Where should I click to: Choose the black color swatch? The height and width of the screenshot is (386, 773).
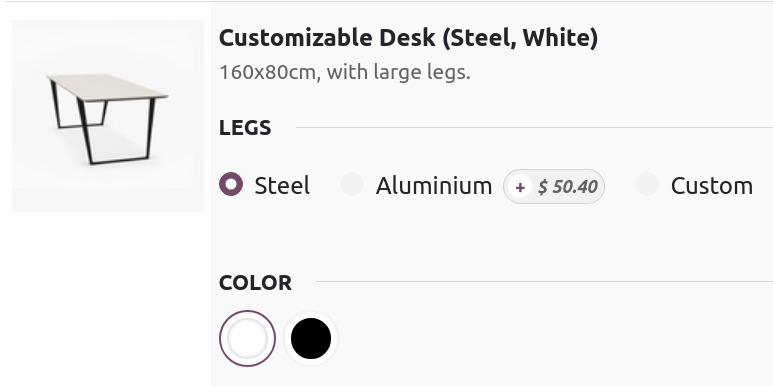pos(311,338)
